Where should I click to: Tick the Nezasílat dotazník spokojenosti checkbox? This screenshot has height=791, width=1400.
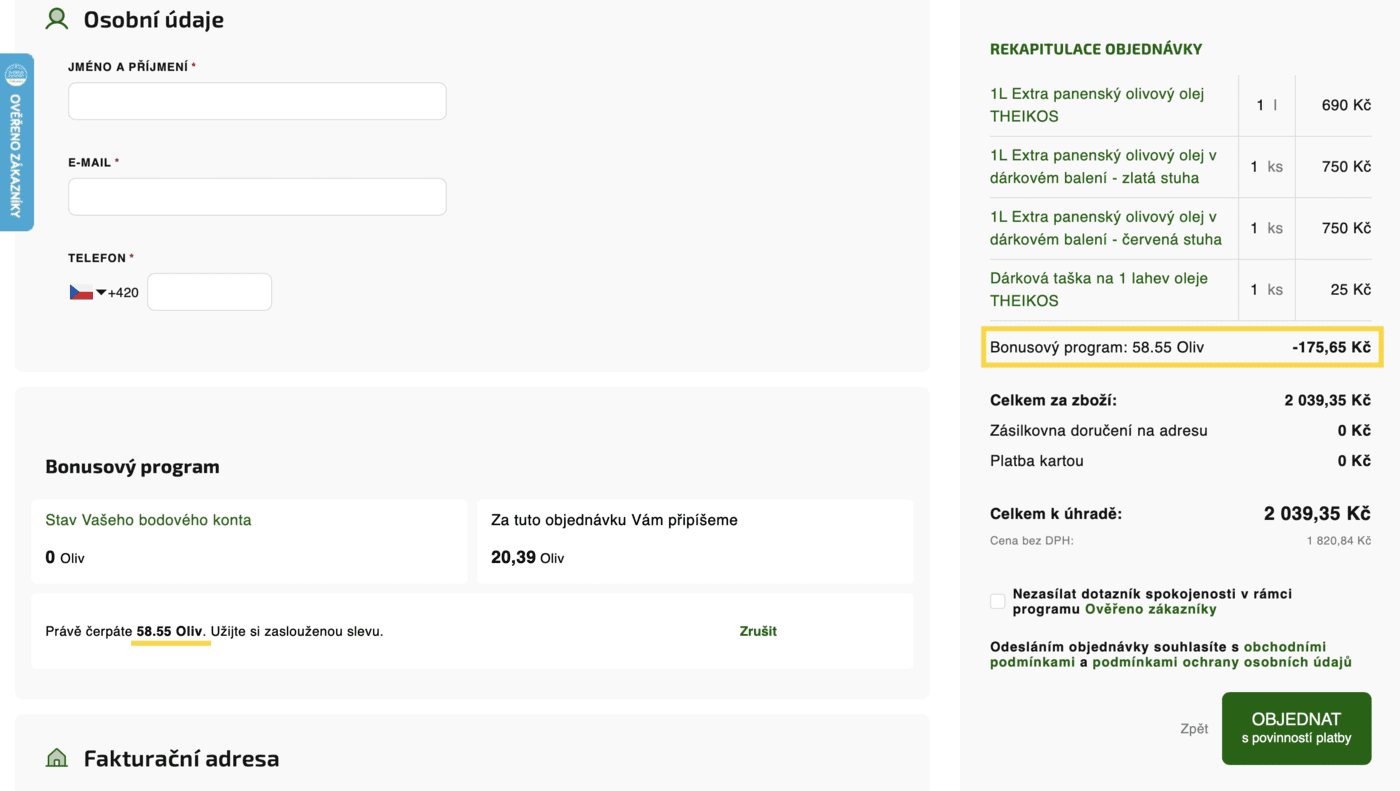(997, 601)
